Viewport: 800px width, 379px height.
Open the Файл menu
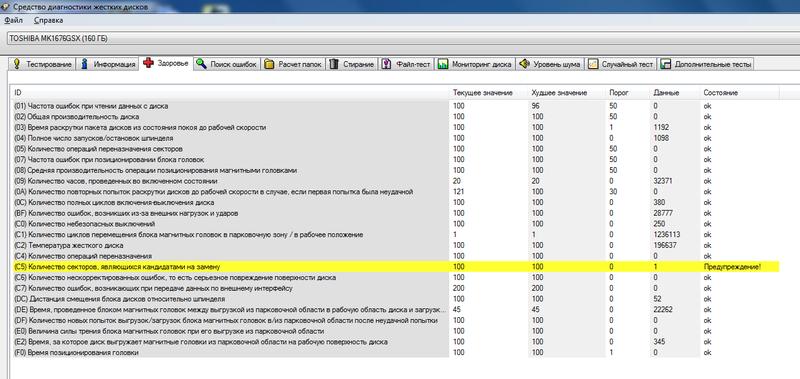14,20
